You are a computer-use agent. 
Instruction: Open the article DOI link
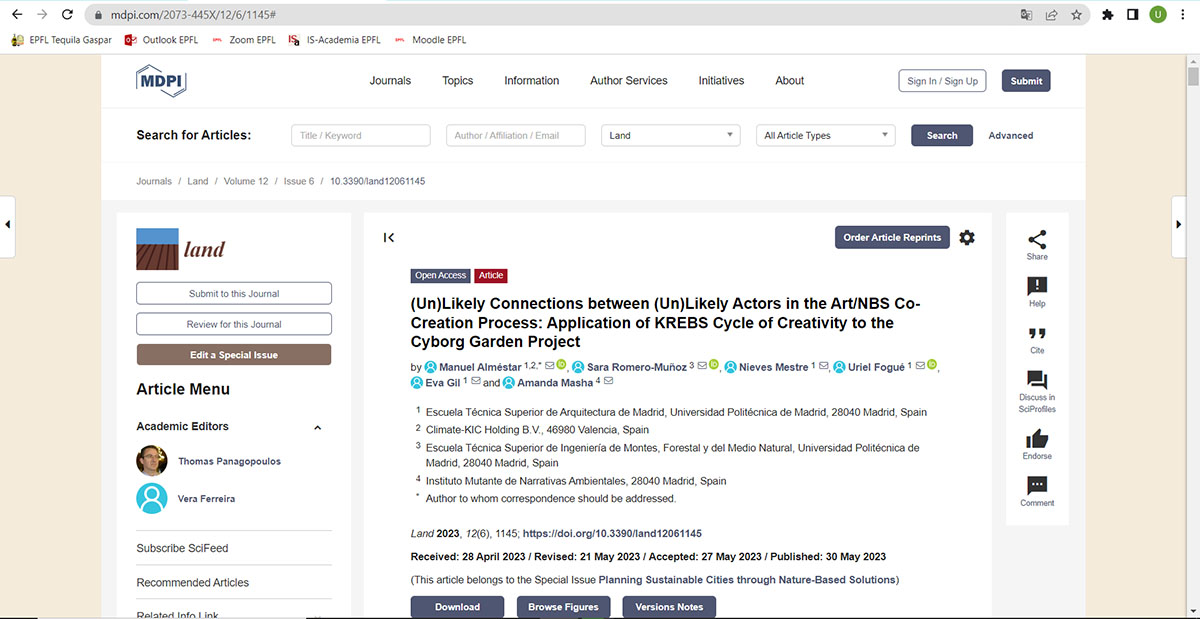pos(612,534)
